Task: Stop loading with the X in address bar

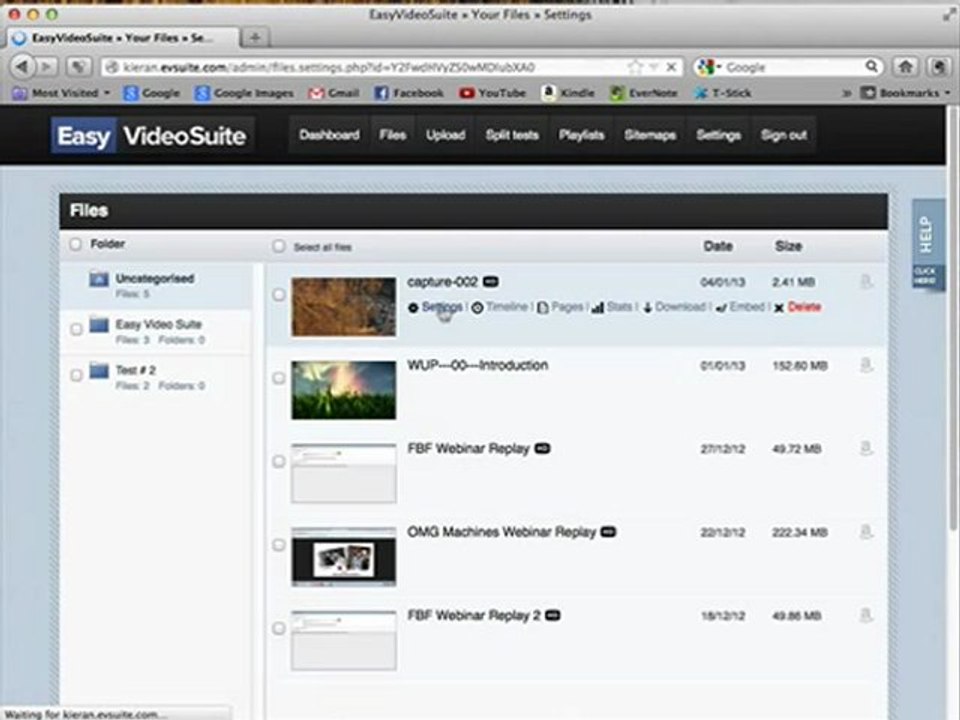Action: click(671, 67)
